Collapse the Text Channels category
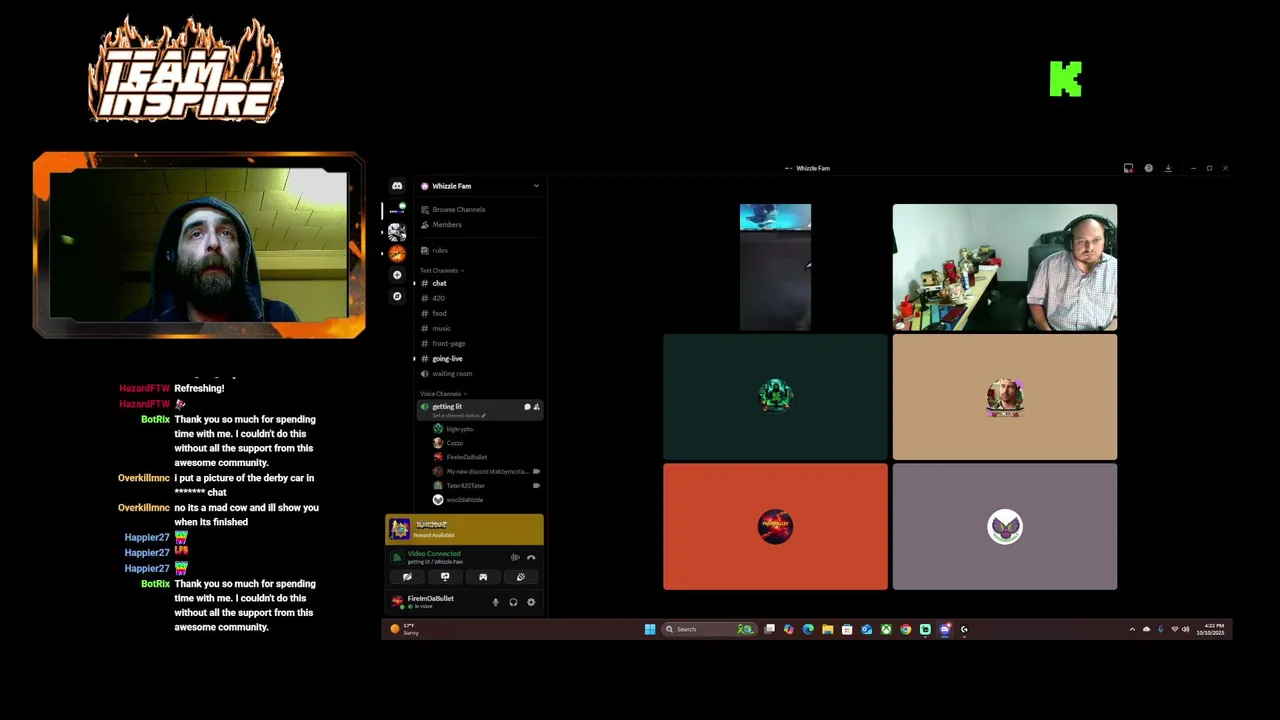 point(441,270)
